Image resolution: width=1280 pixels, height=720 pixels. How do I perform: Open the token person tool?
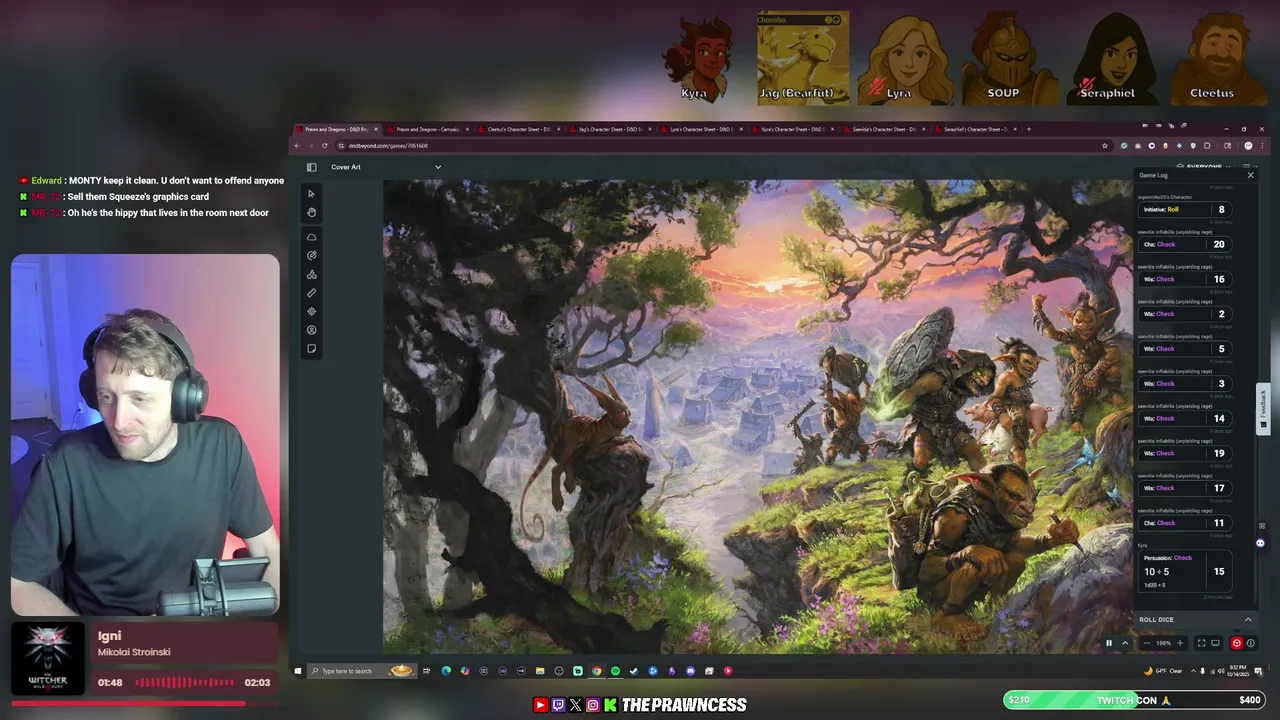point(311,330)
